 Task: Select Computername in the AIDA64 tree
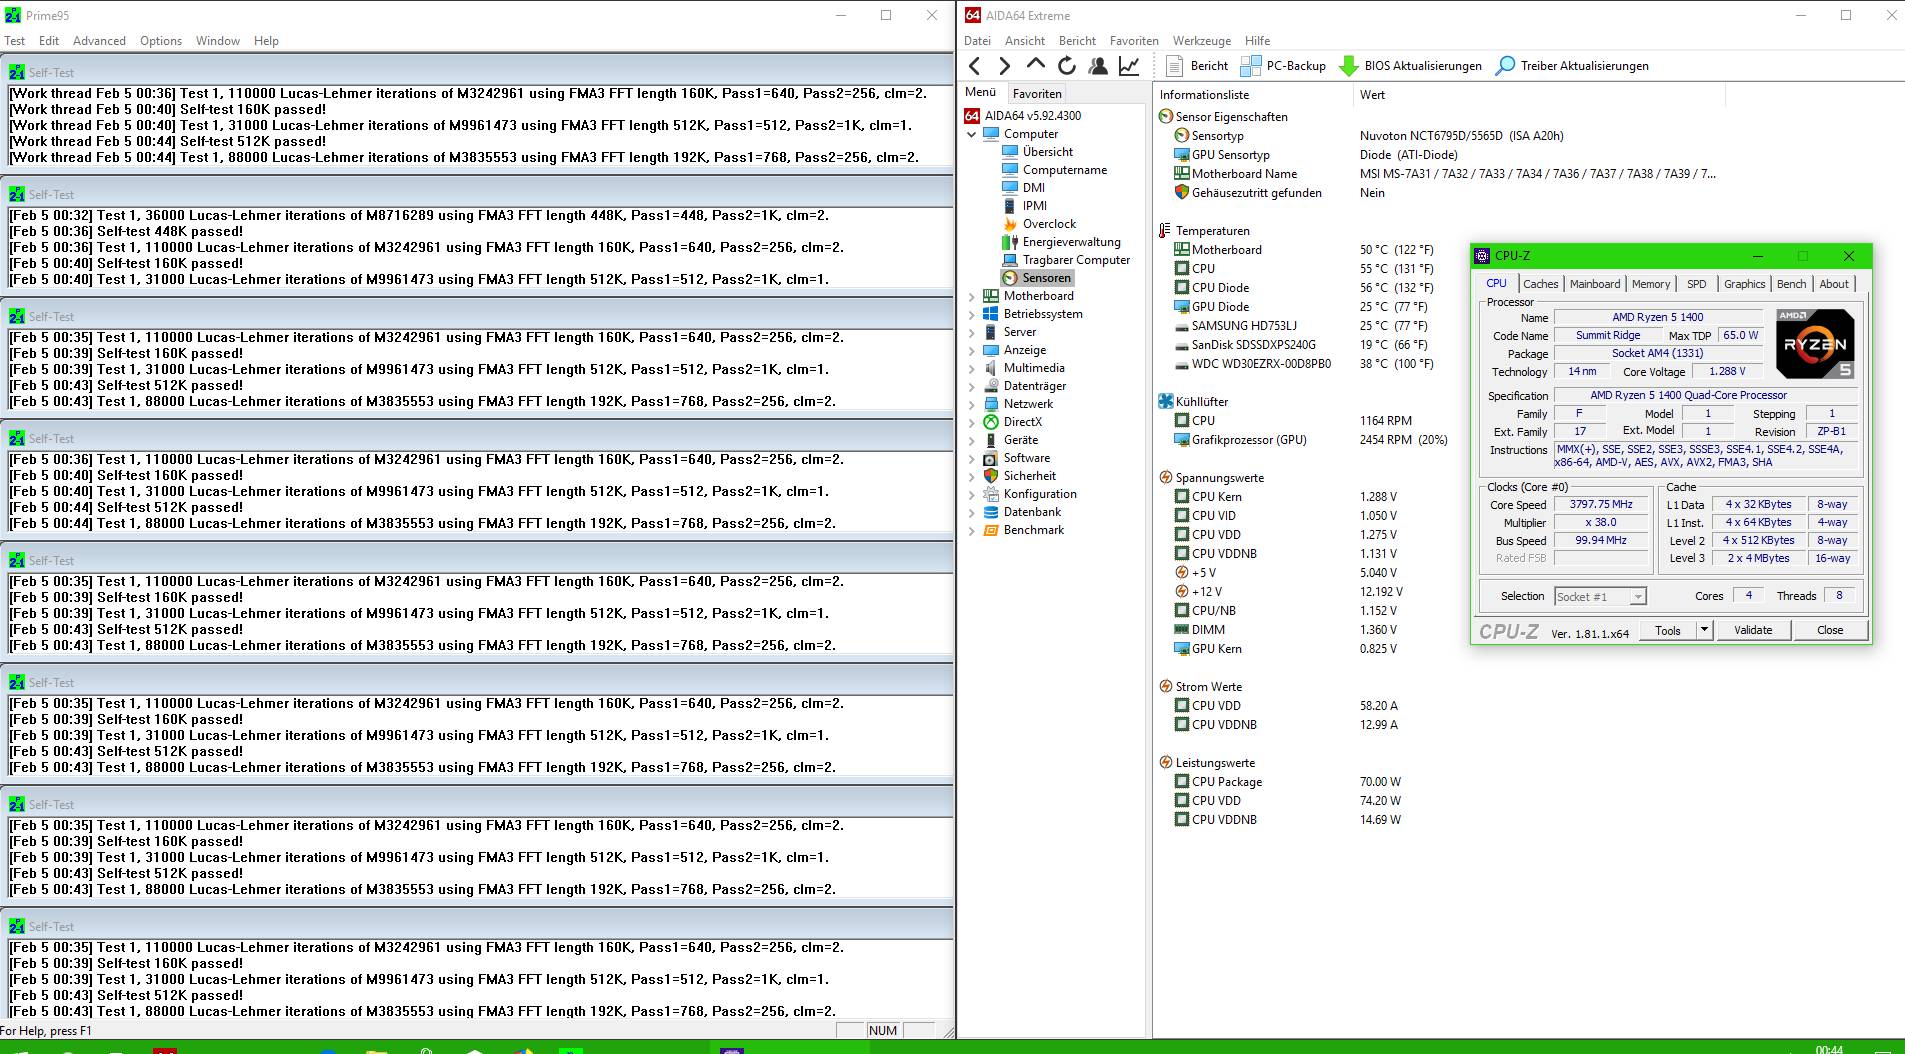1055,170
